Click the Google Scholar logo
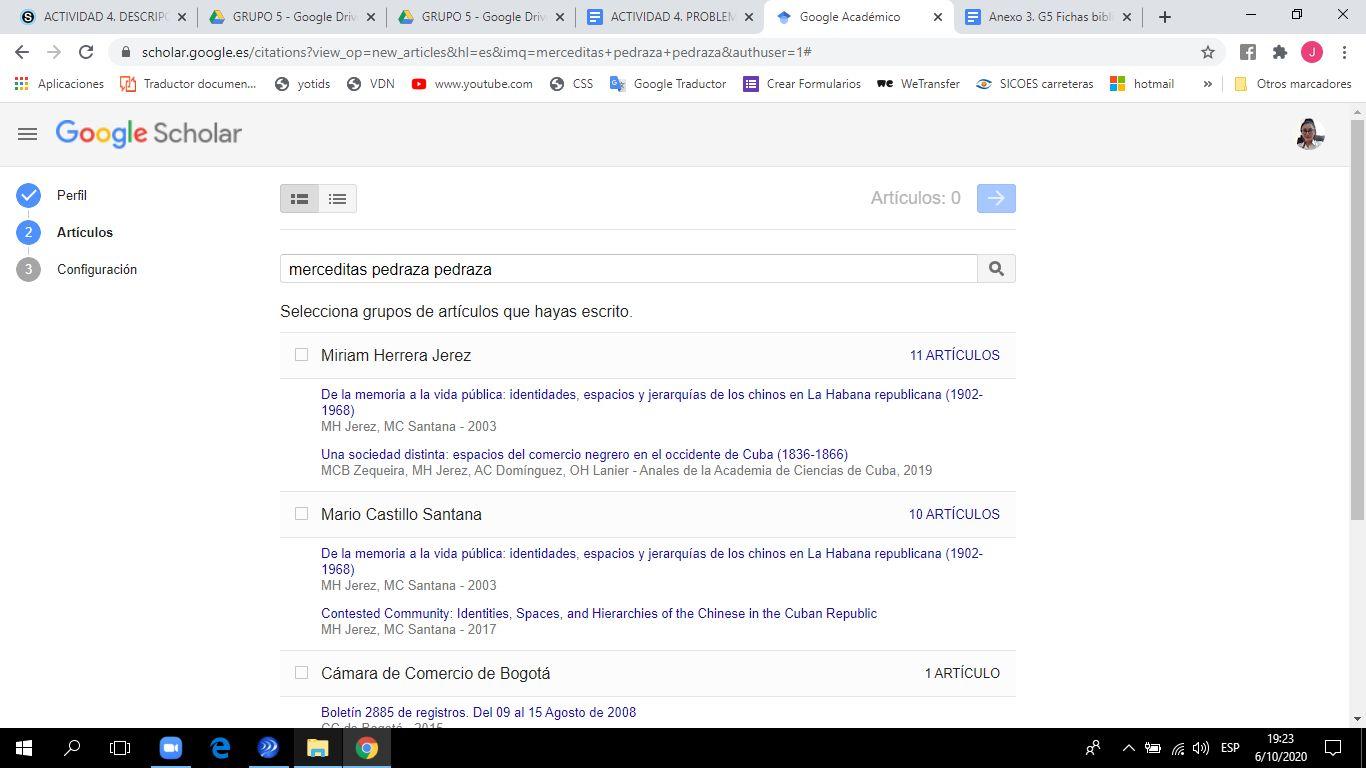Screen dimensions: 1366x768 coord(149,133)
